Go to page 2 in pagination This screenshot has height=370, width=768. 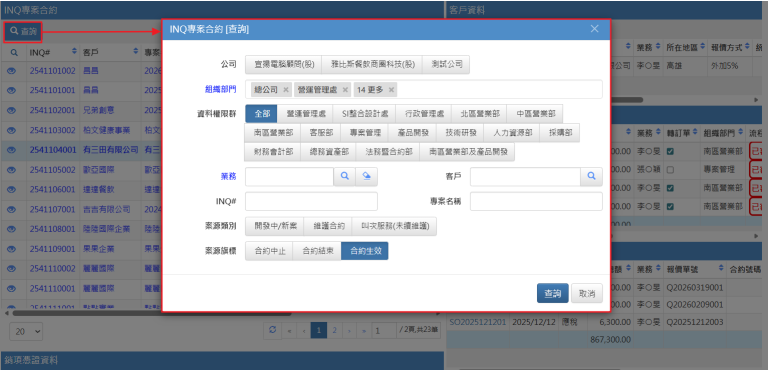pyautogui.click(x=334, y=331)
